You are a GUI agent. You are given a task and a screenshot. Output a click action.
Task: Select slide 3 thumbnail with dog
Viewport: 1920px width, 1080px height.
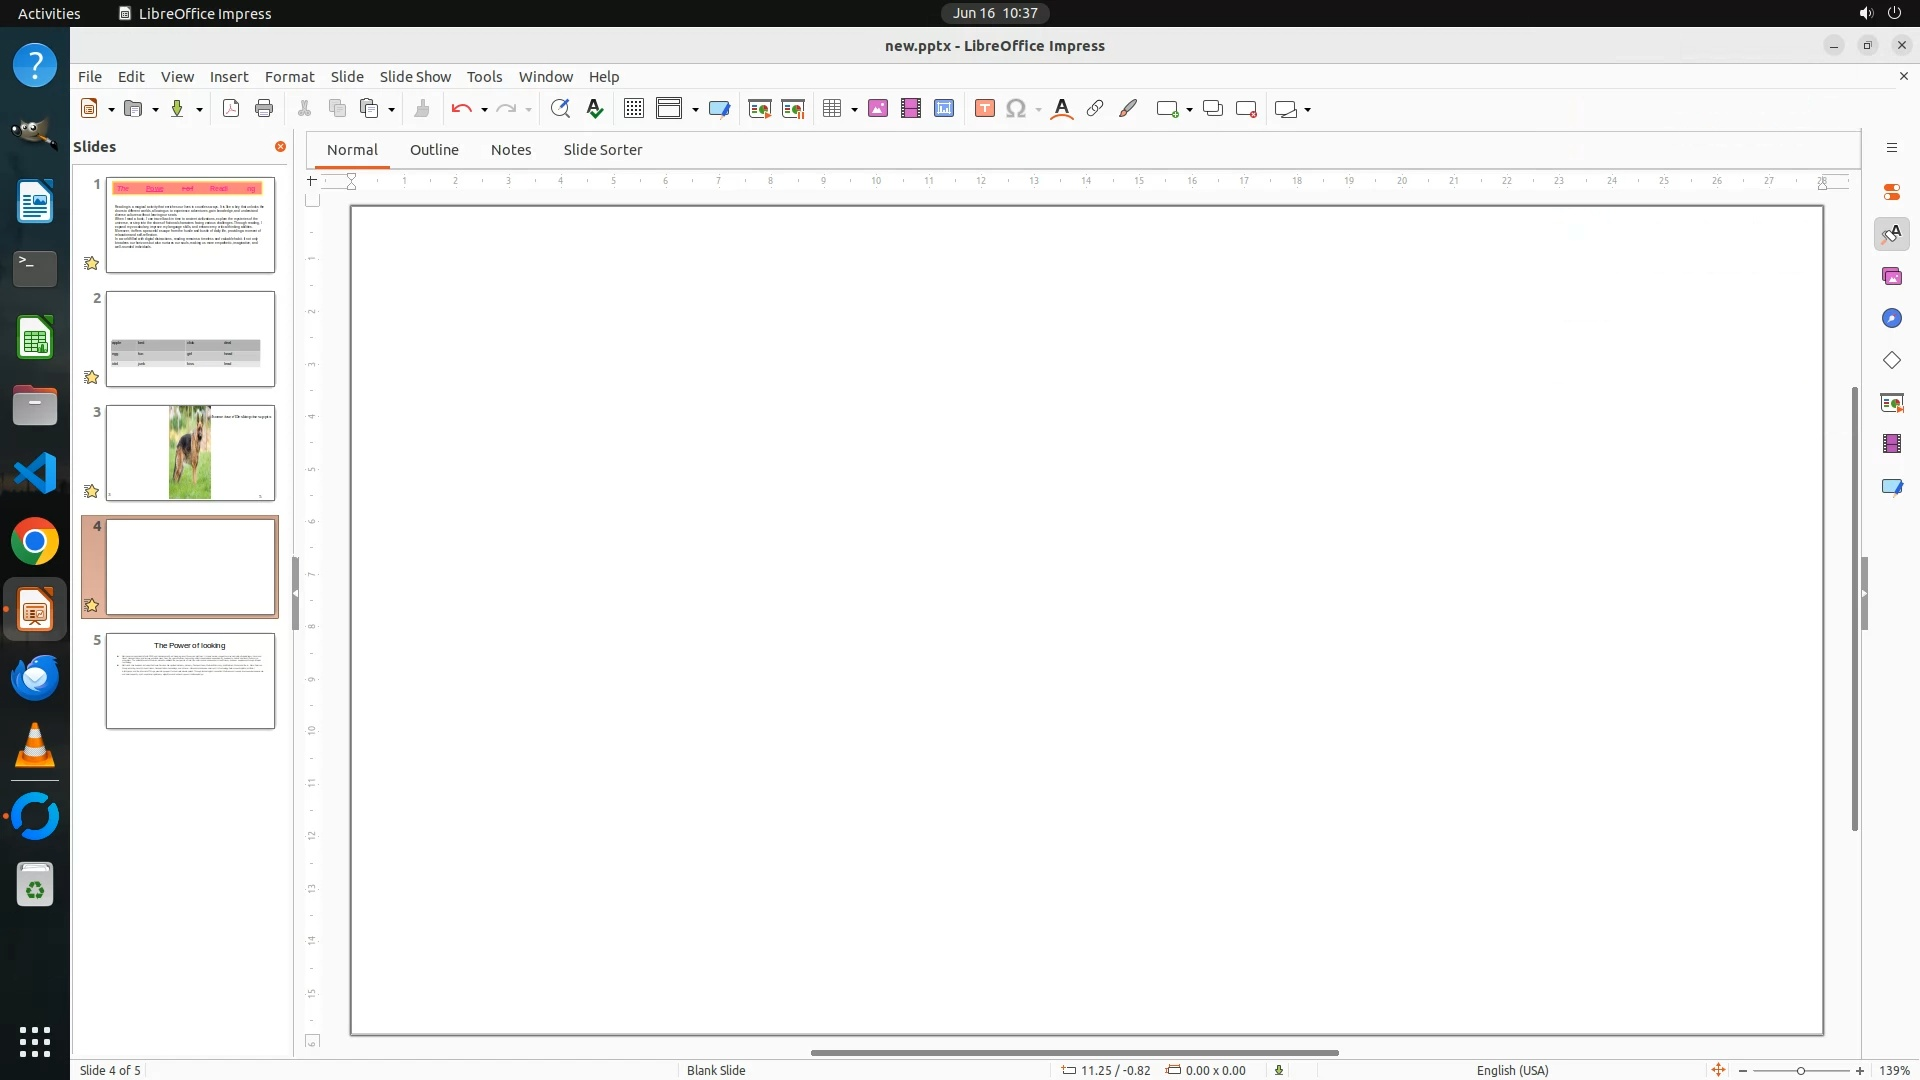[x=190, y=453]
